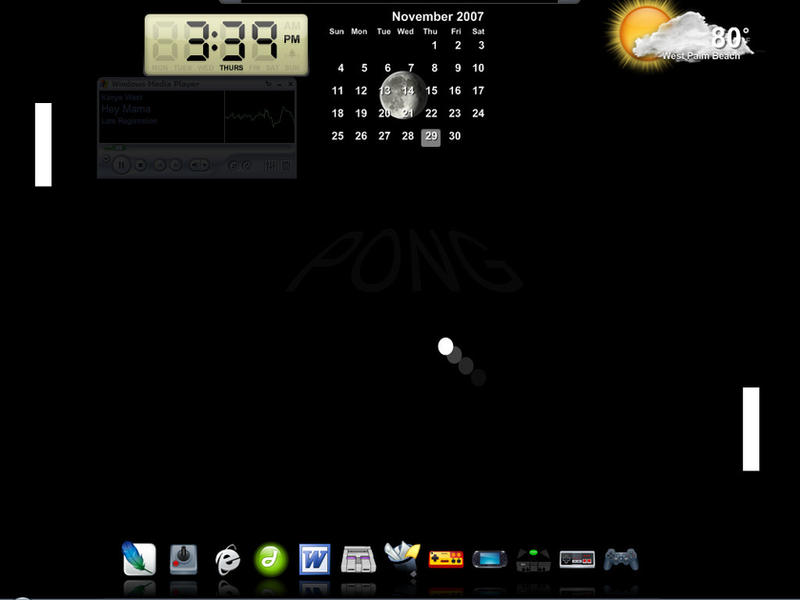
Task: Launch Internet Explorer from the dock
Action: [227, 560]
